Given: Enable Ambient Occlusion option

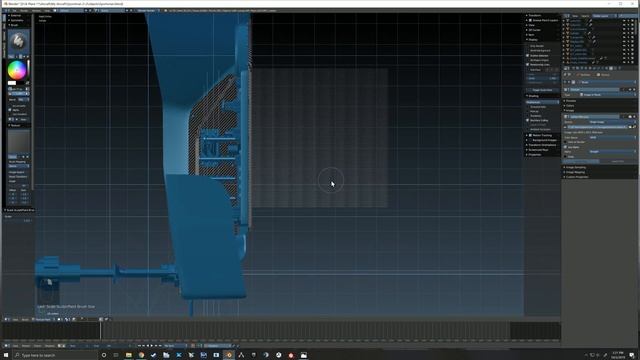Looking at the screenshot, I should (528, 129).
